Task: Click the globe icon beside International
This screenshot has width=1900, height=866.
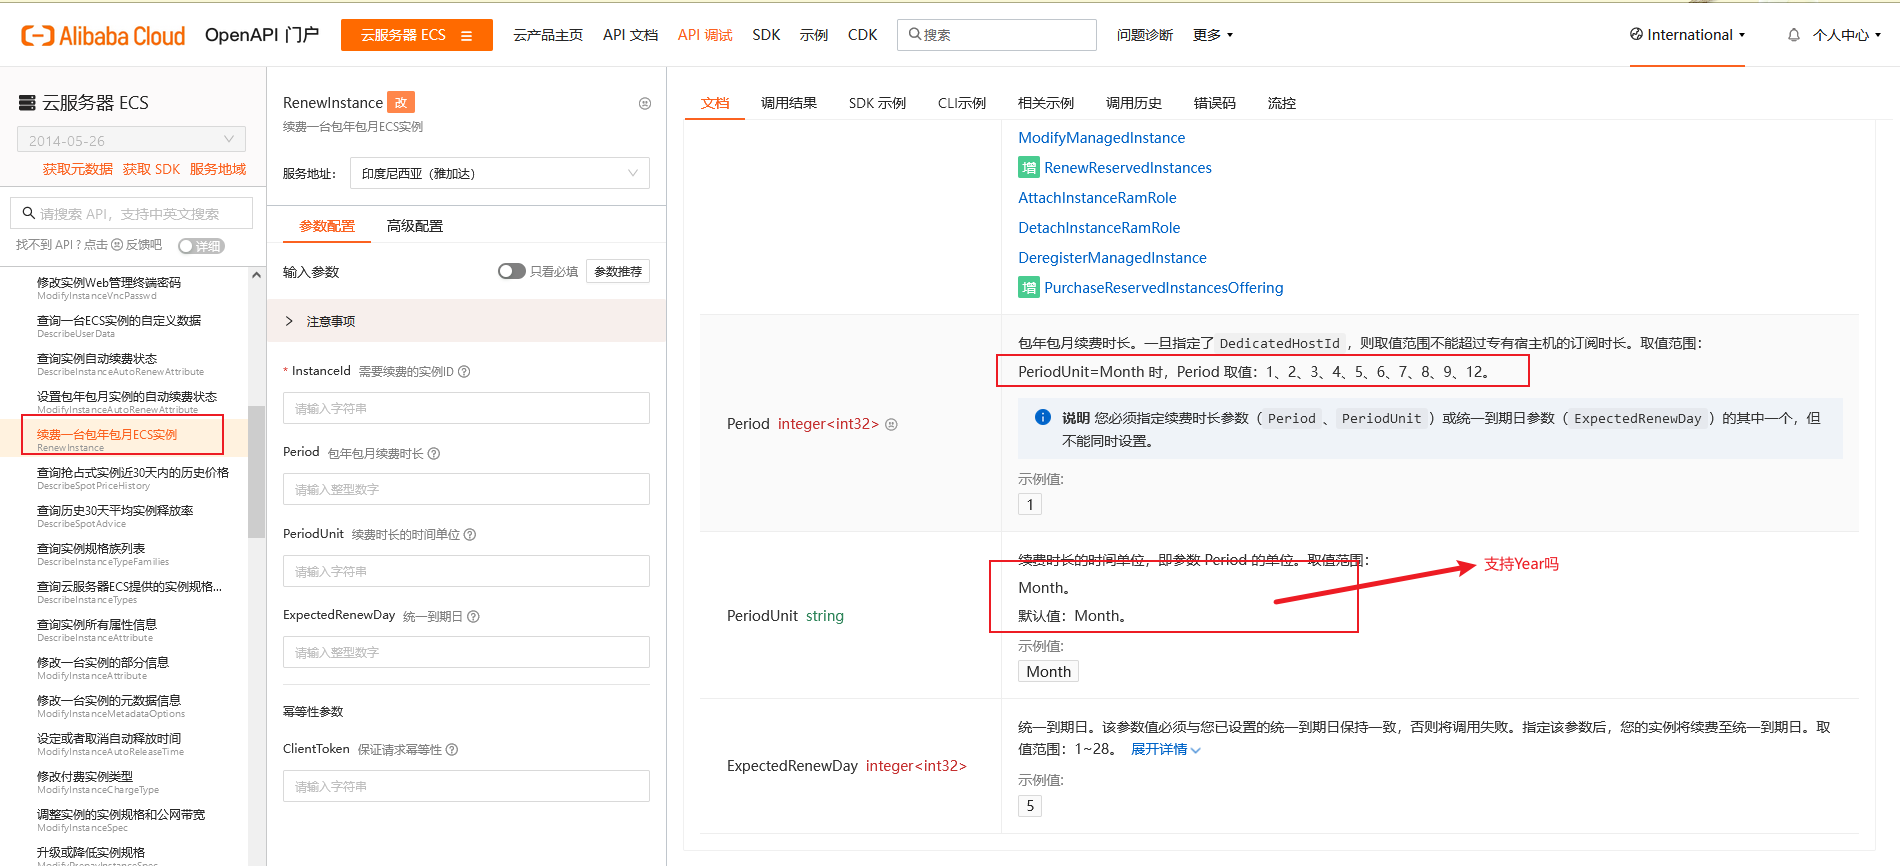Action: pyautogui.click(x=1636, y=34)
